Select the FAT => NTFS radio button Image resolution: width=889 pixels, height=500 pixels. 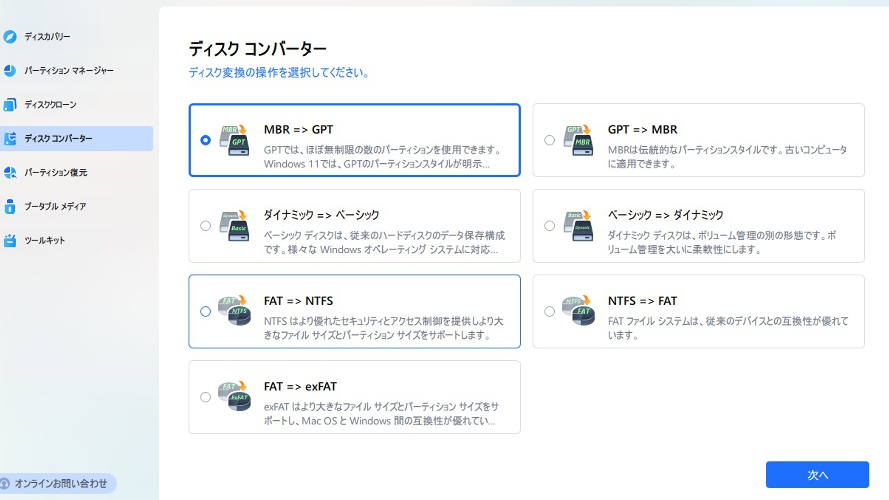point(205,311)
